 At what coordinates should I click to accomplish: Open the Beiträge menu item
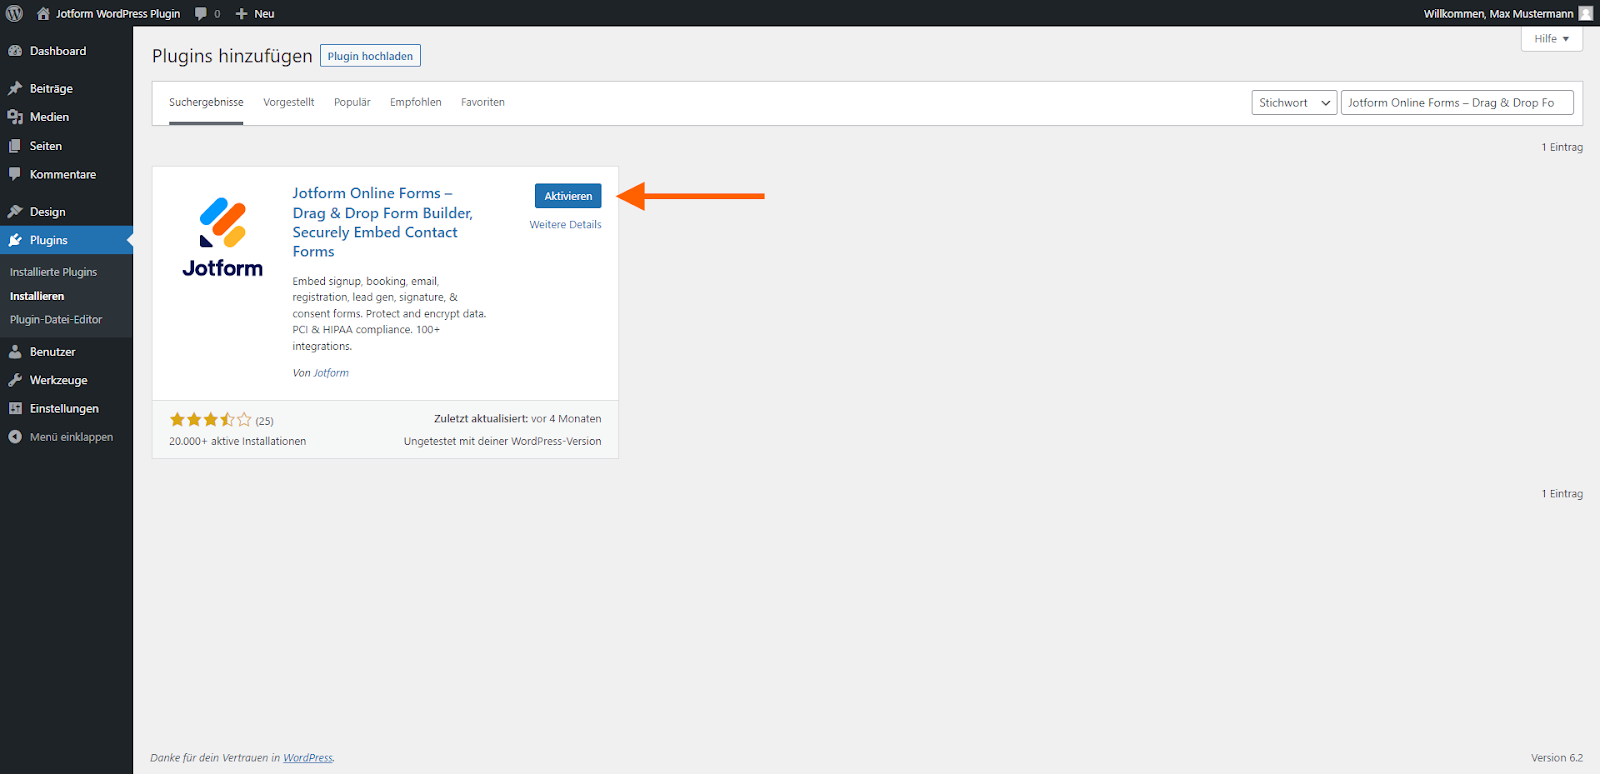tap(66, 89)
